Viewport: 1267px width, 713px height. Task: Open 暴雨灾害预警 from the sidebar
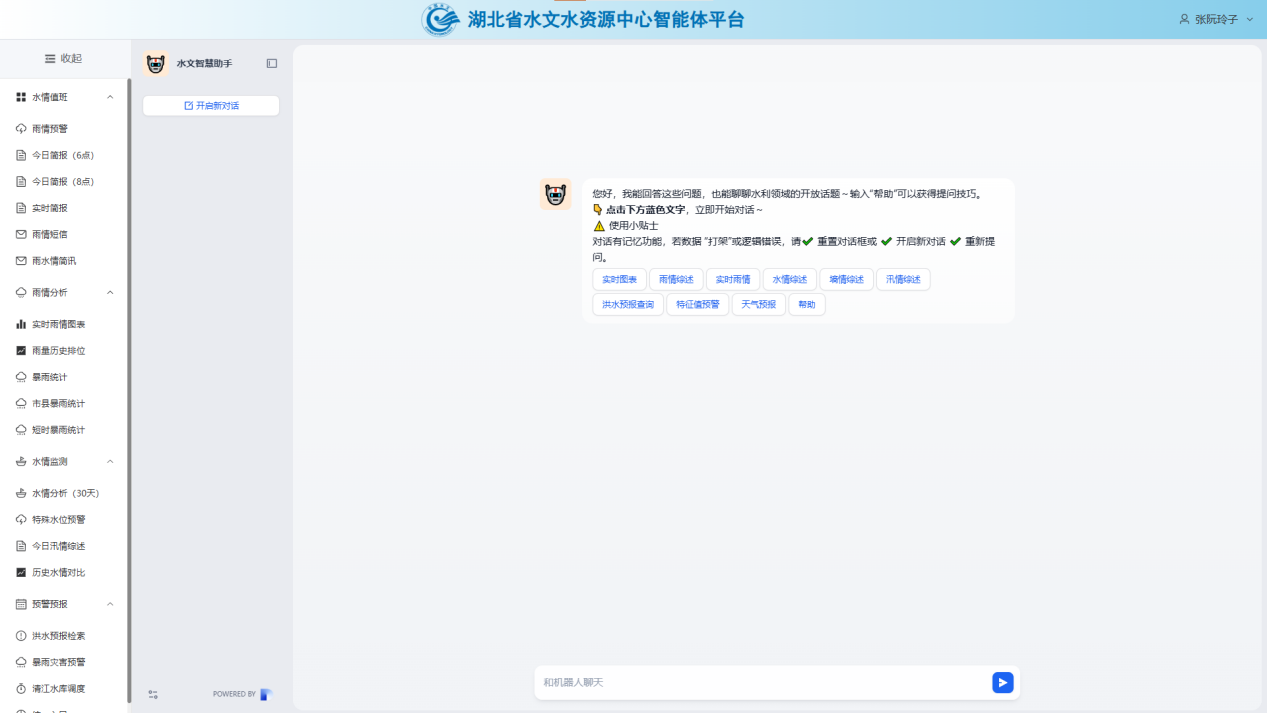point(60,661)
